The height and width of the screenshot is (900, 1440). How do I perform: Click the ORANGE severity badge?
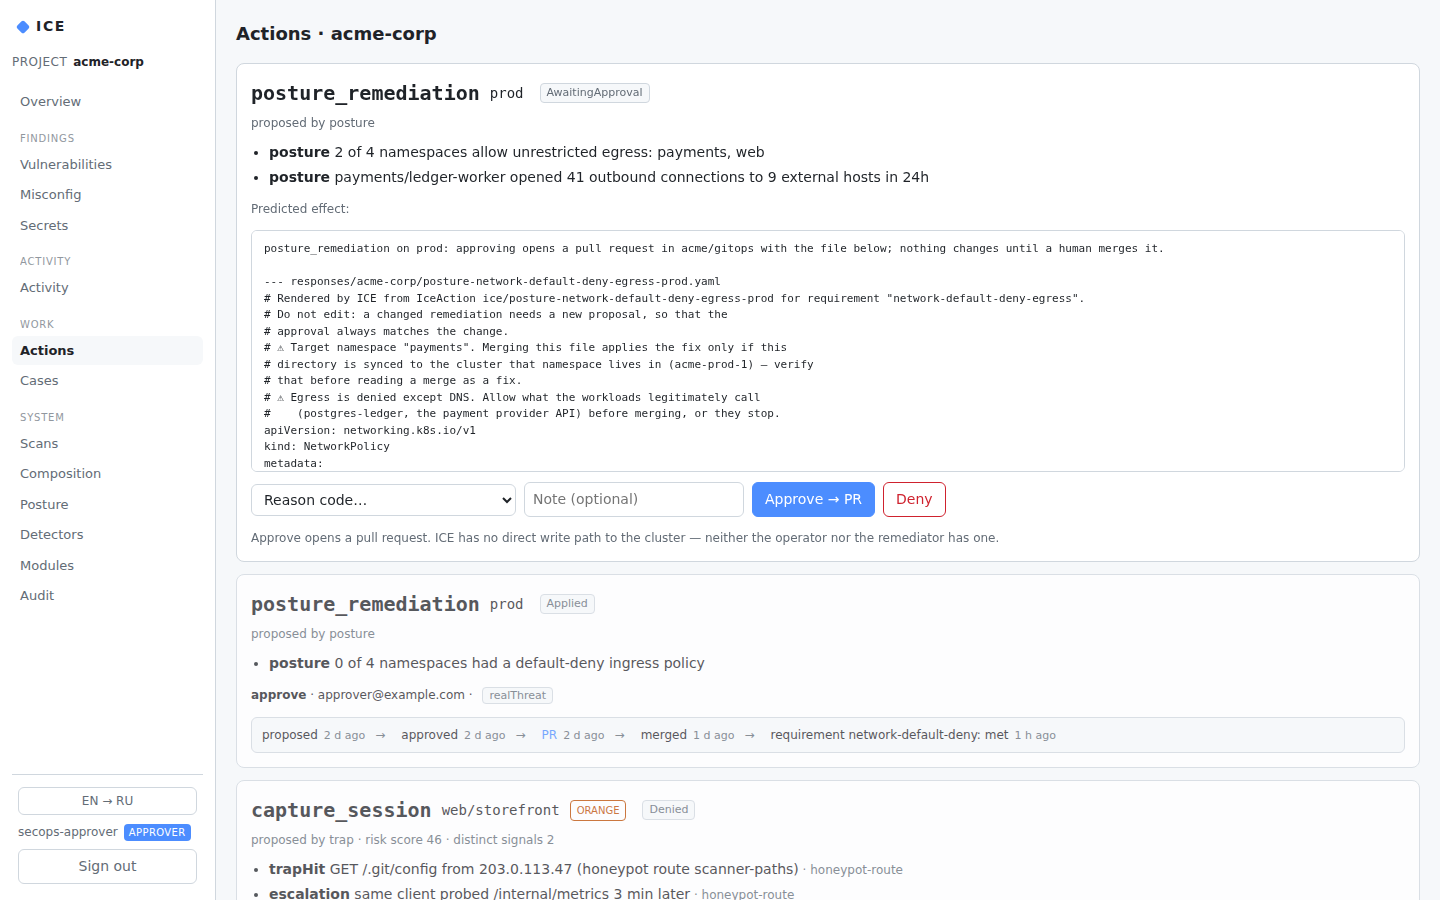tap(598, 810)
